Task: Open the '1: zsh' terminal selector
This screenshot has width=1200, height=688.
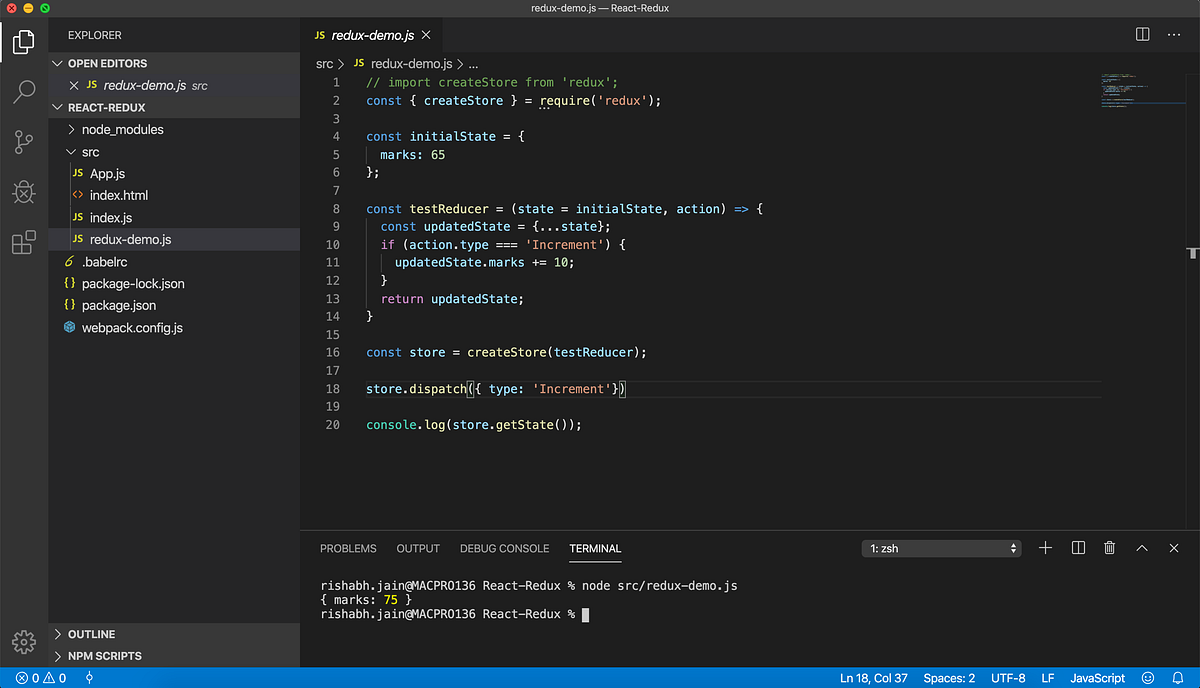Action: coord(940,547)
